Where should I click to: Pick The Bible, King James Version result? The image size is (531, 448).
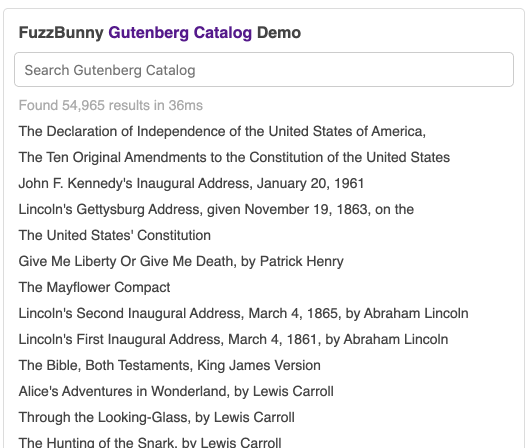pyautogui.click(x=169, y=365)
